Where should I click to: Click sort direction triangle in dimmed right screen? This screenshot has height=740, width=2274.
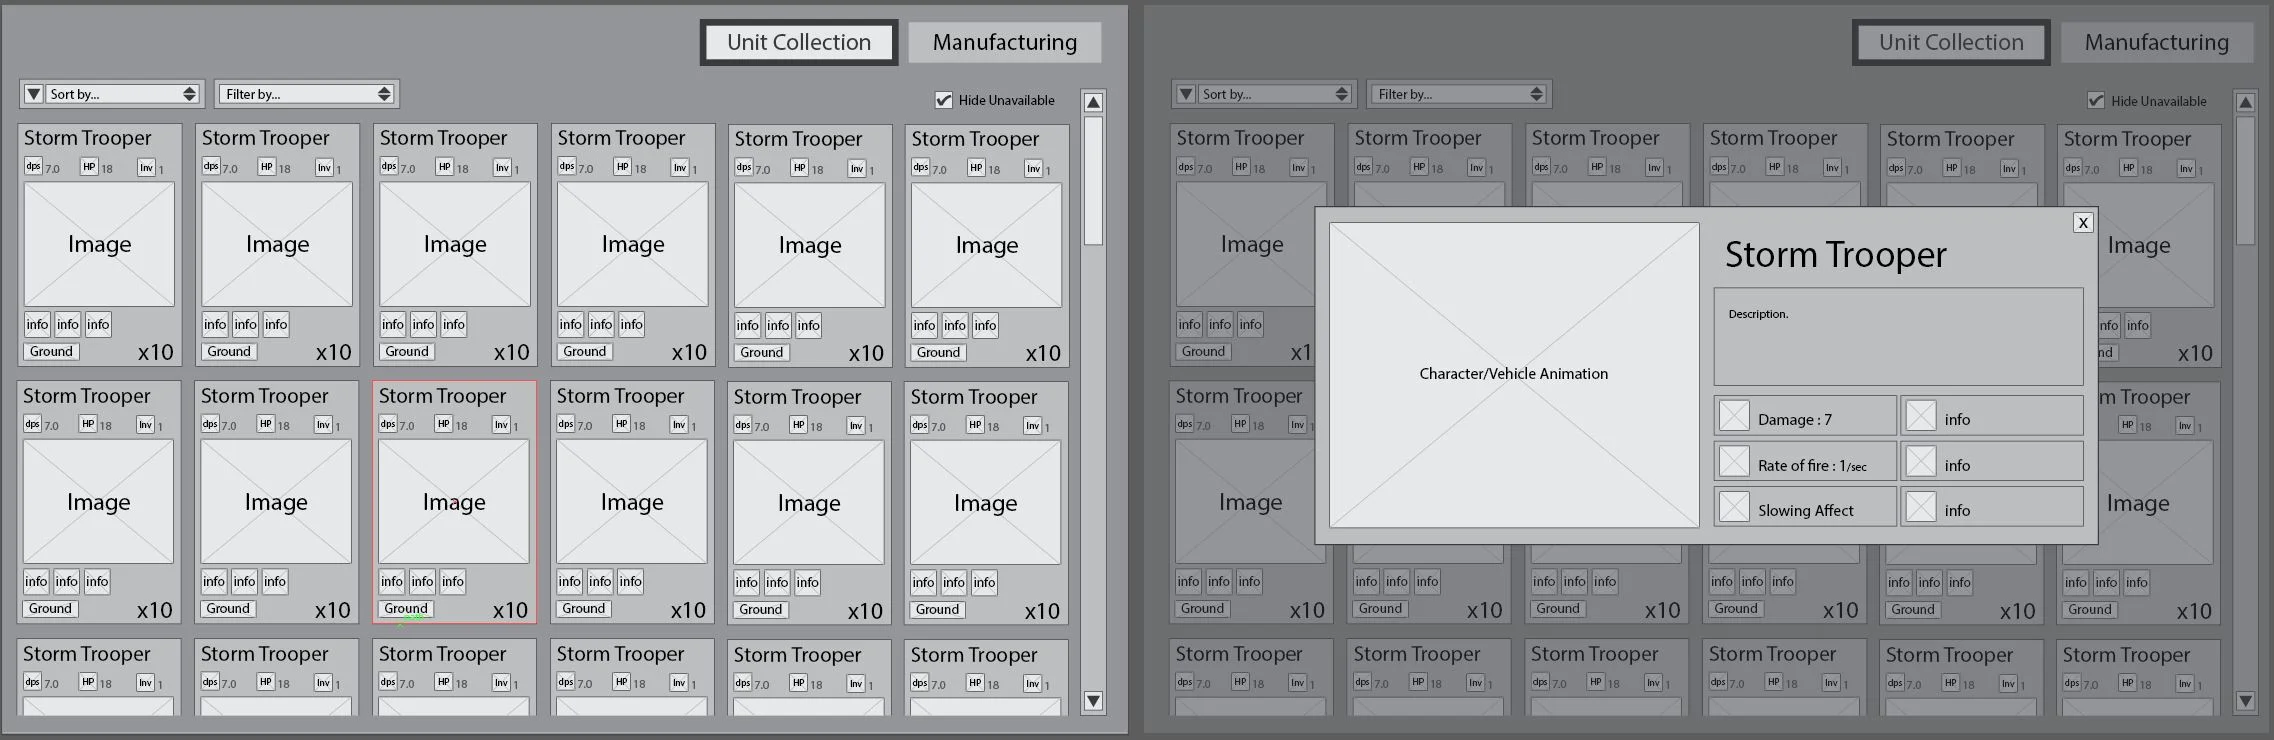pyautogui.click(x=1185, y=94)
